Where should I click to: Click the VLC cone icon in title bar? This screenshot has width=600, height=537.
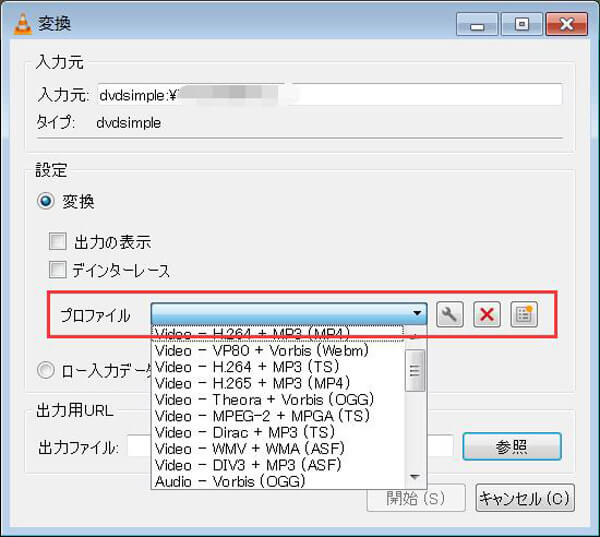[23, 24]
